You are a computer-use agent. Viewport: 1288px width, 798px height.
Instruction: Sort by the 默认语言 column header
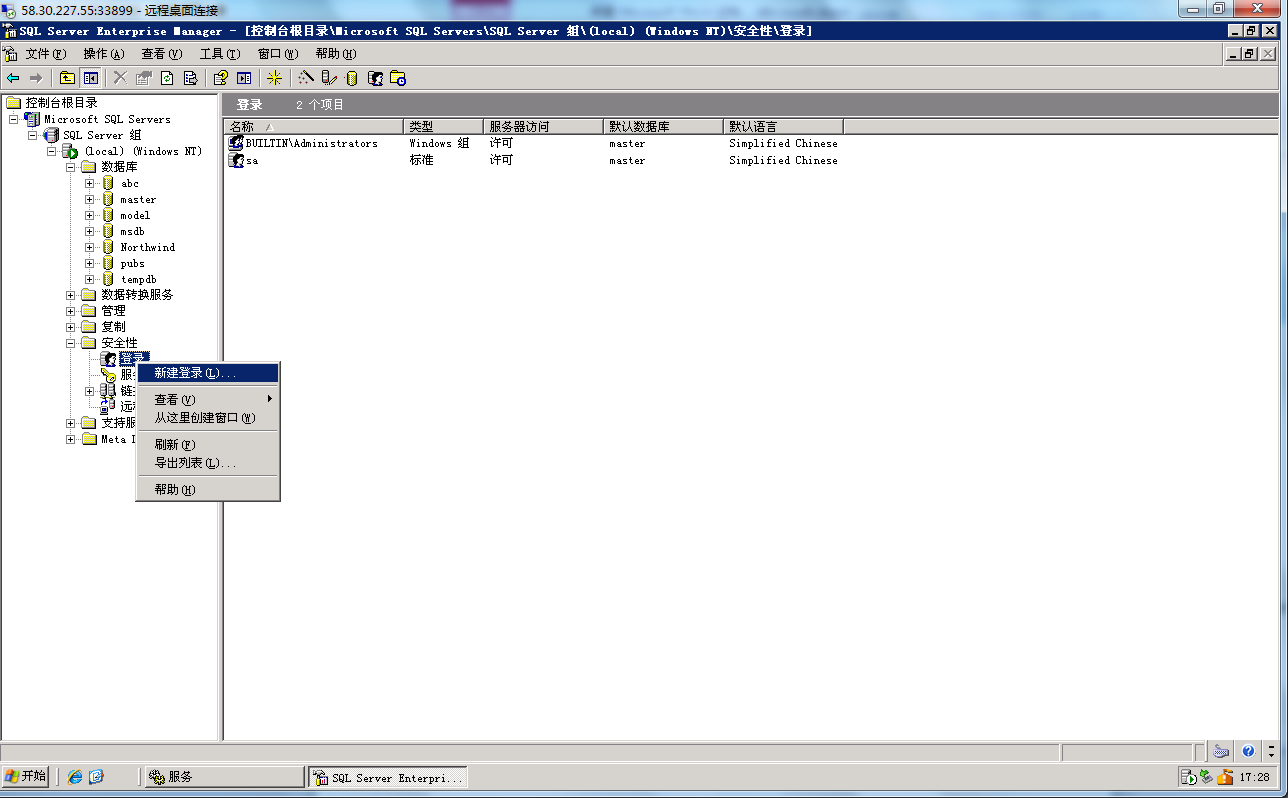click(x=783, y=127)
